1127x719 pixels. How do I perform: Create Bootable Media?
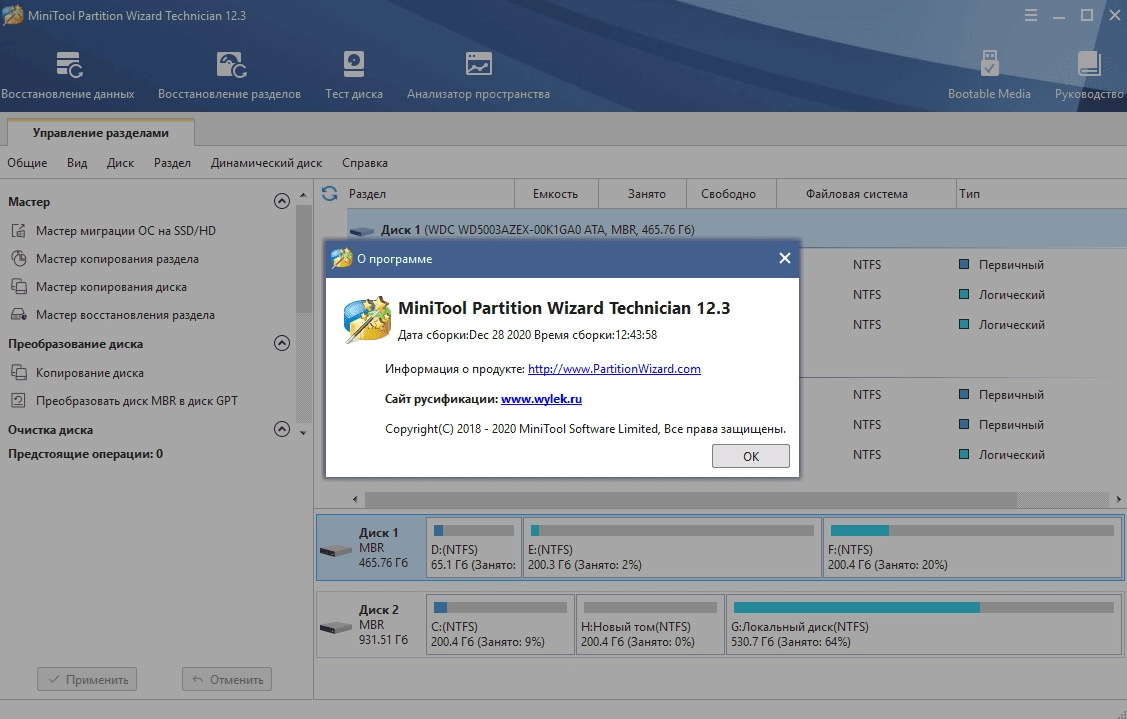989,75
